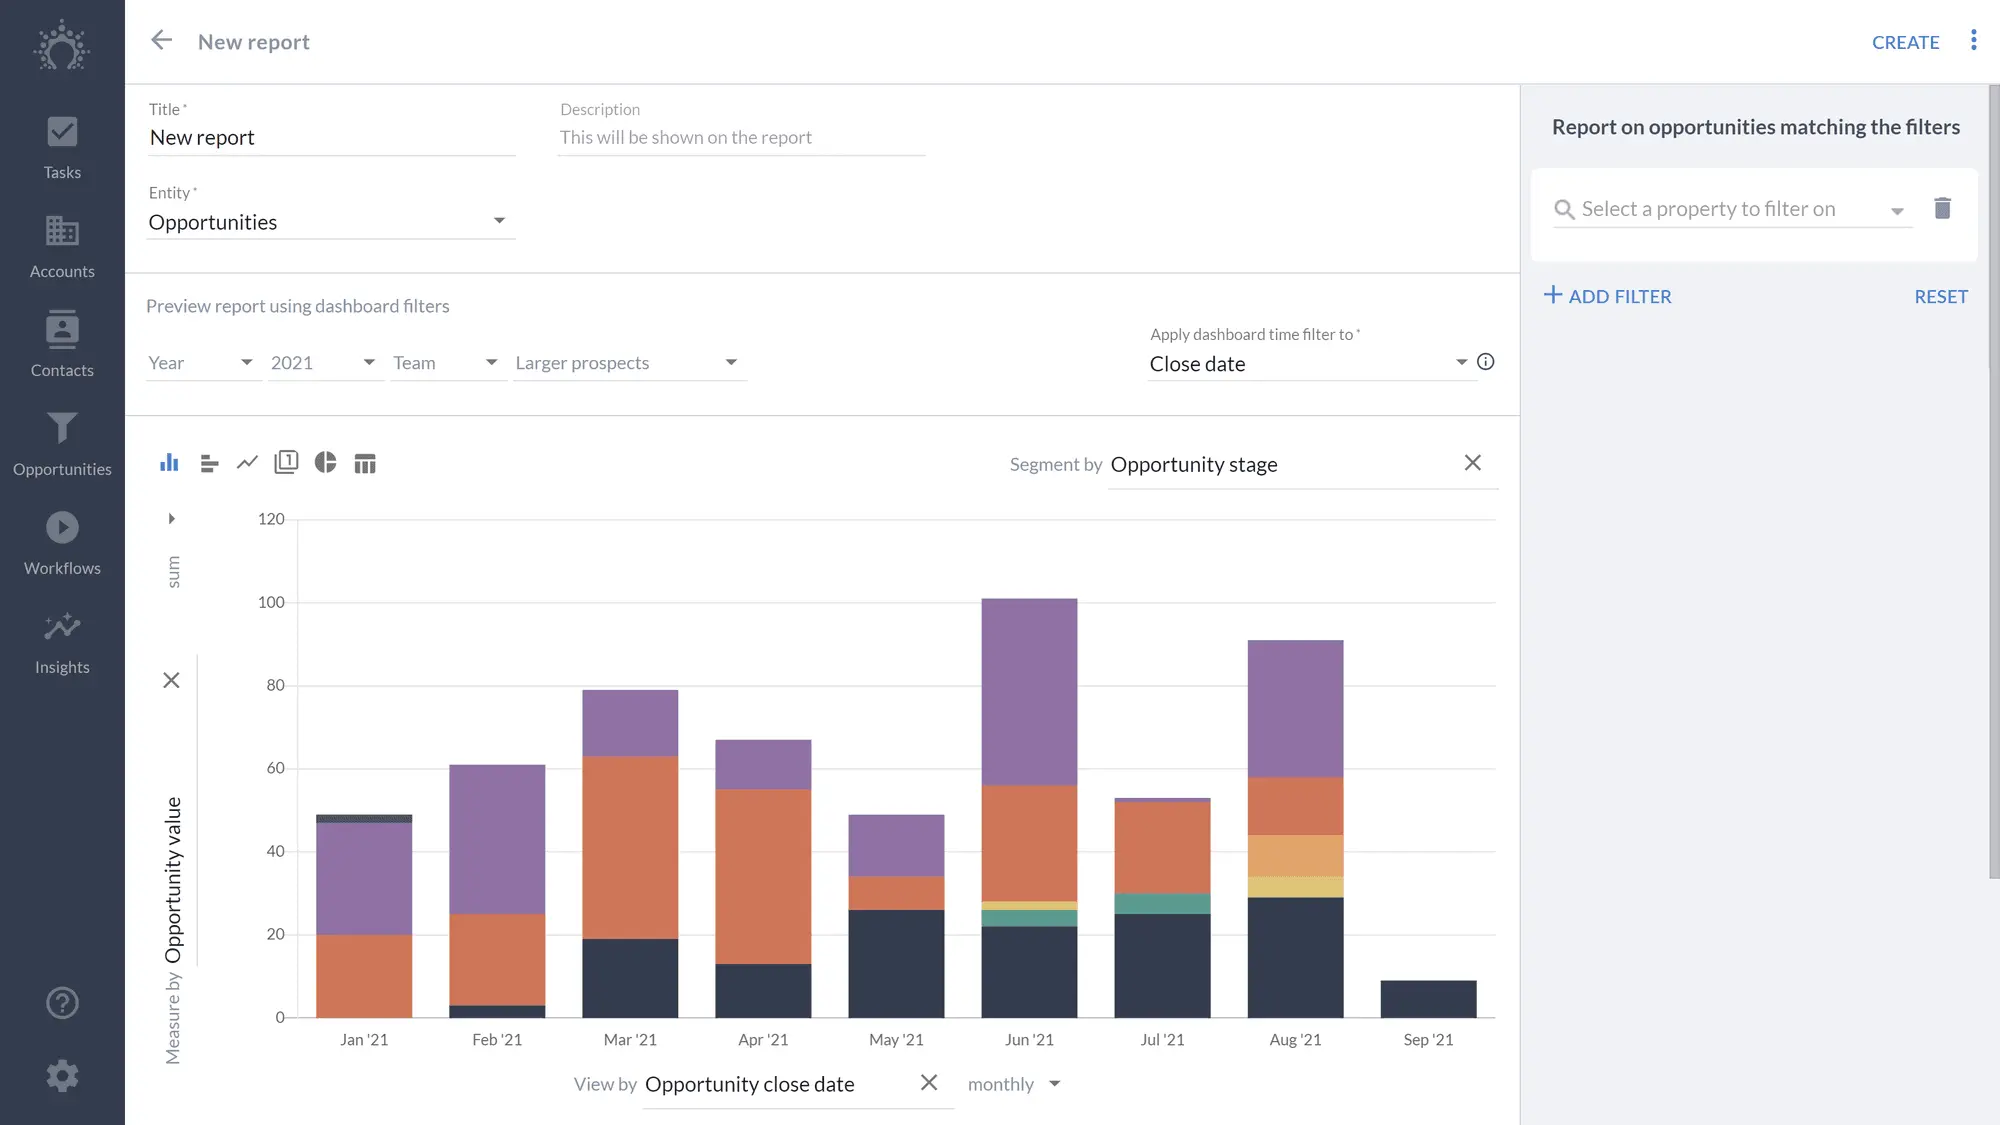Open the Workflows section in the sidebar
Screen dimensions: 2000x1125
click(62, 542)
